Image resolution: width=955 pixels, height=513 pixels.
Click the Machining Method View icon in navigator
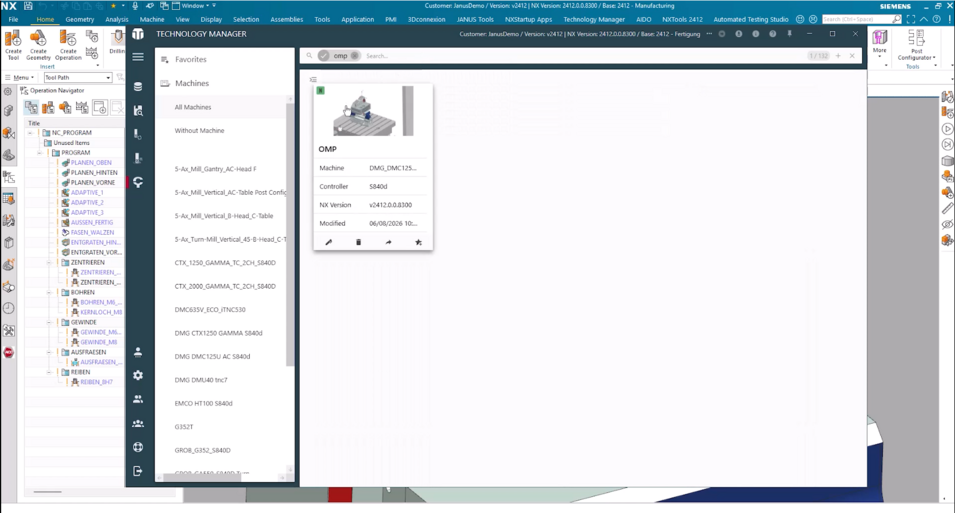tap(82, 108)
